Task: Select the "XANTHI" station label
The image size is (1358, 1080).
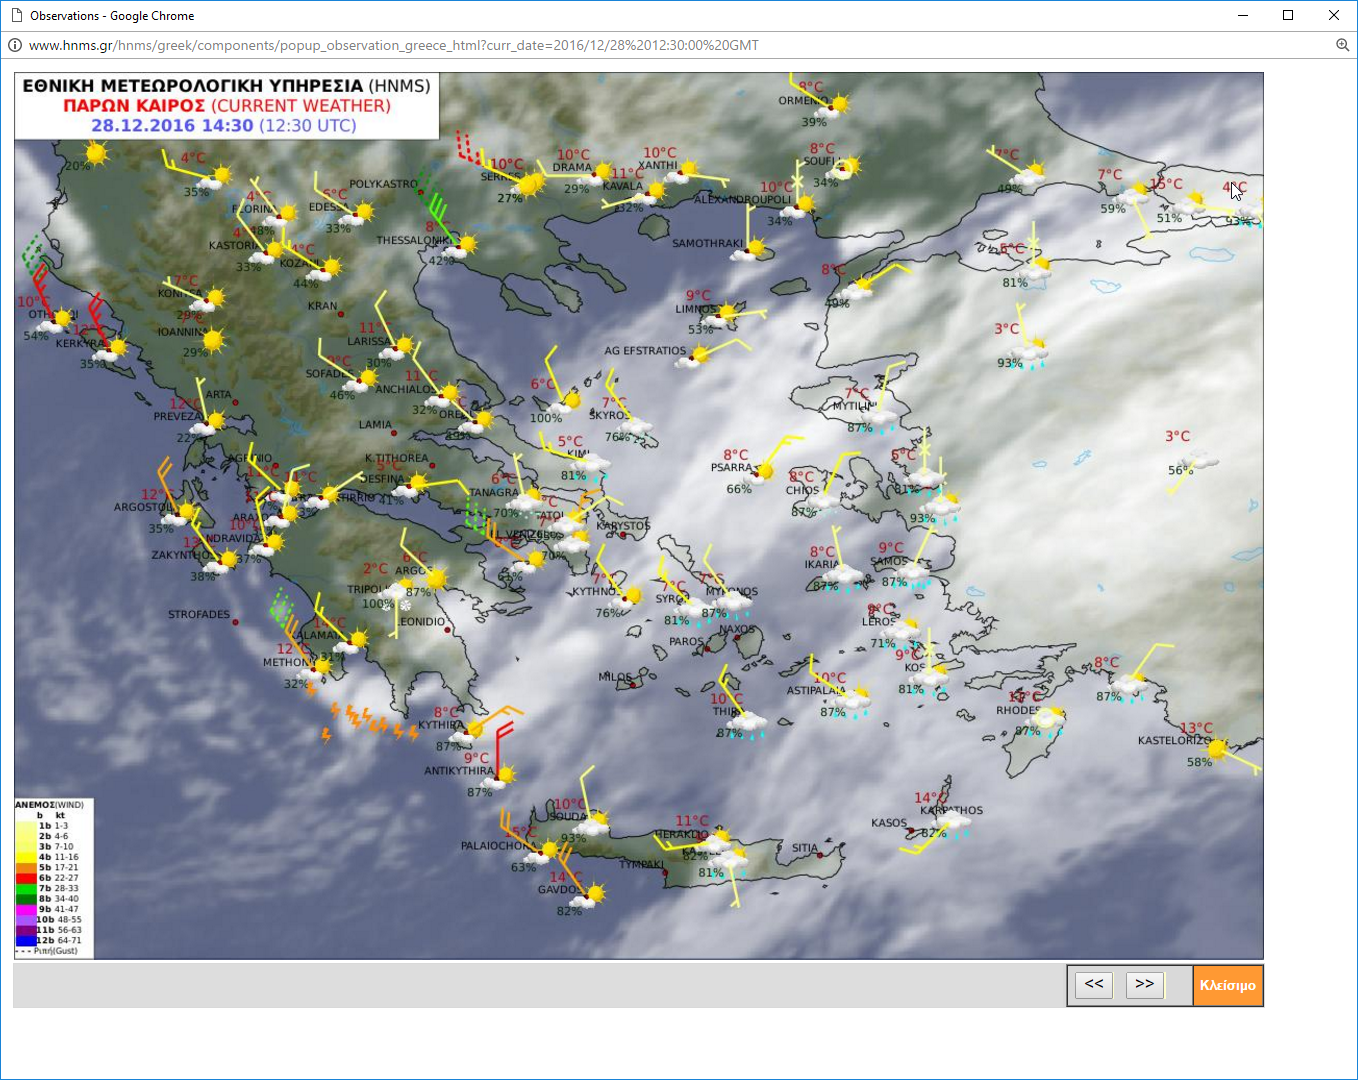Action: (x=658, y=165)
